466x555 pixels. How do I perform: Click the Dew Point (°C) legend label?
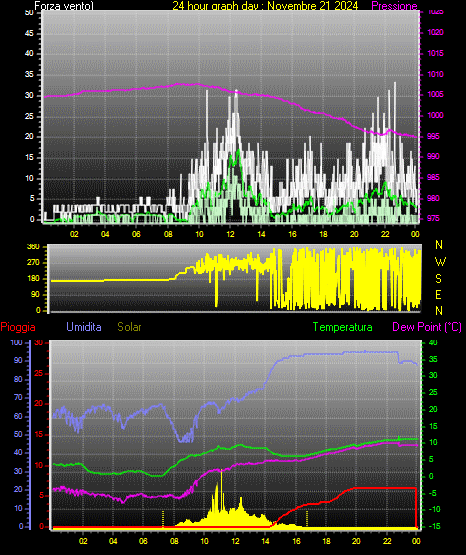pos(427,327)
